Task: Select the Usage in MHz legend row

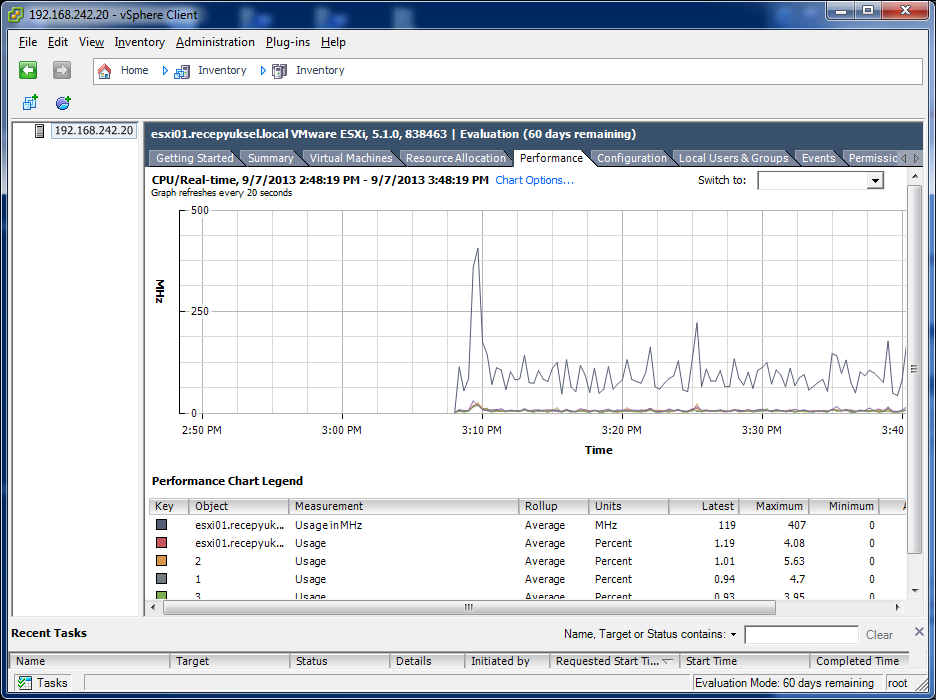Action: click(x=528, y=525)
